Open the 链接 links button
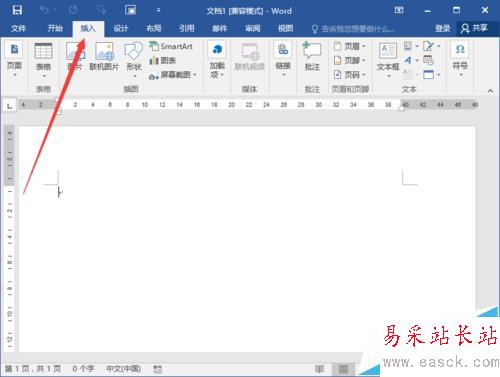This screenshot has height=377, width=500. coord(283,59)
